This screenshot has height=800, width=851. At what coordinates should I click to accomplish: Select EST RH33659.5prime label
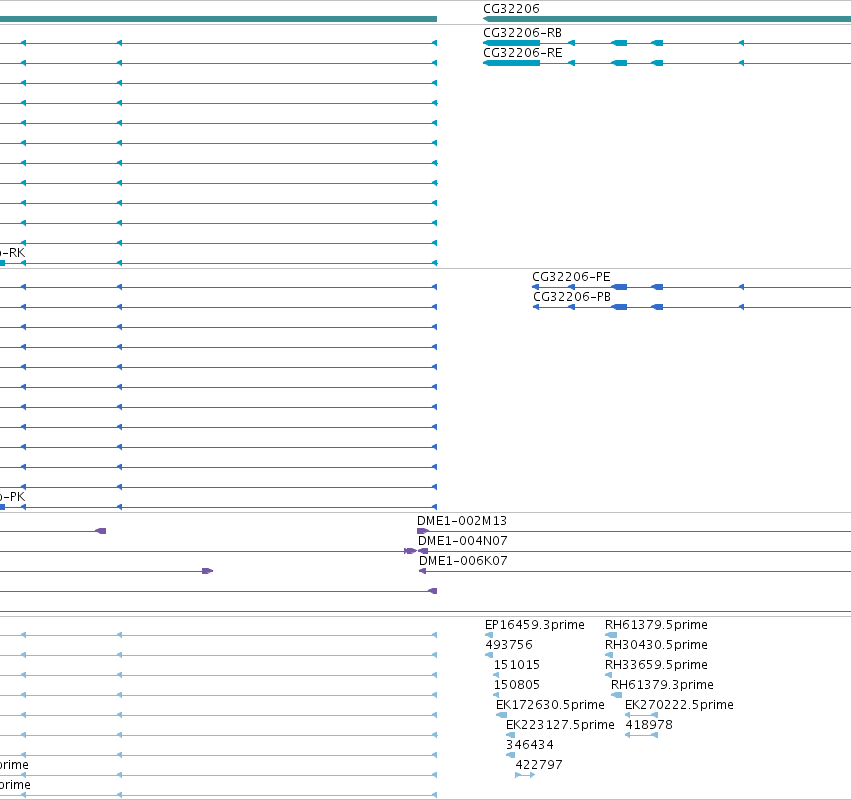[x=656, y=665]
